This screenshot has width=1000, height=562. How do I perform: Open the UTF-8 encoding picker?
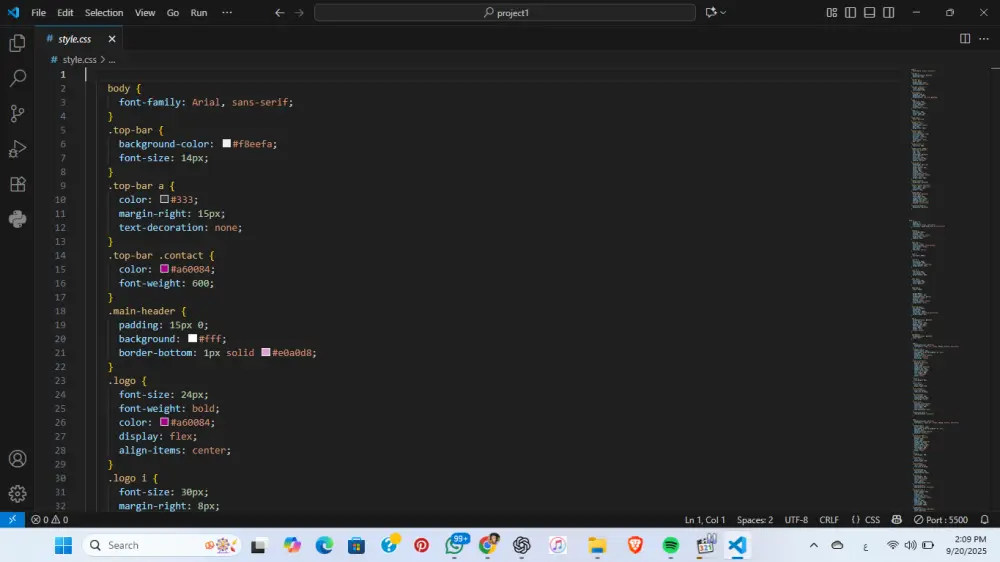[x=796, y=519]
